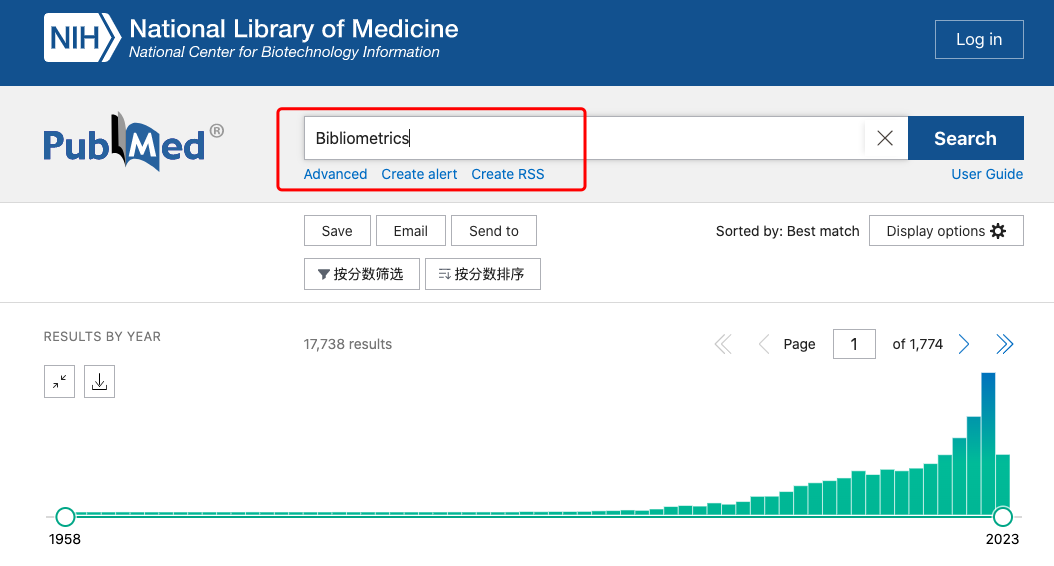This screenshot has width=1054, height=566.
Task: Clear search field with X icon
Action: [885, 139]
